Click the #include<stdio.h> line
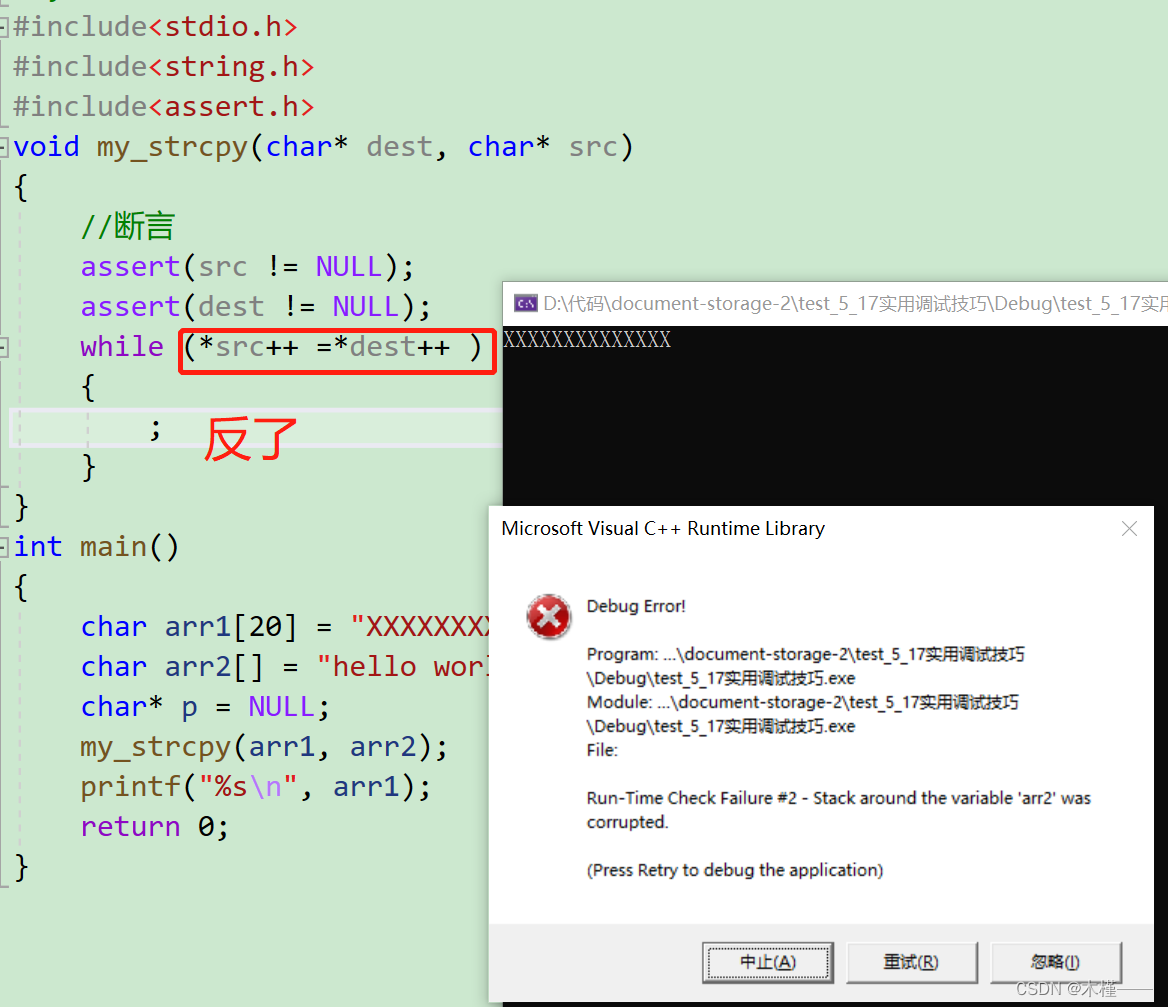 coord(156,28)
